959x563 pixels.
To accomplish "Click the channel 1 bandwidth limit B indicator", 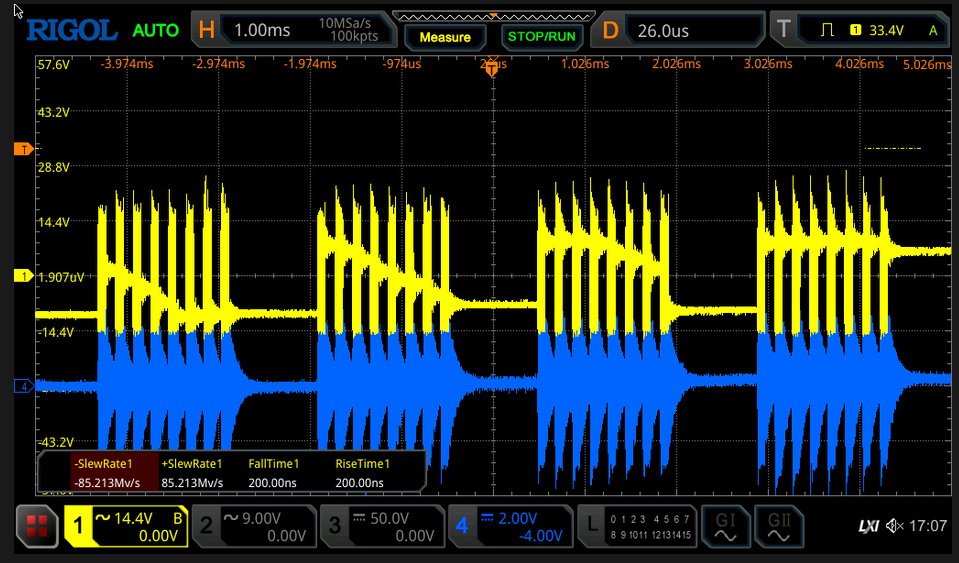I will pyautogui.click(x=178, y=519).
